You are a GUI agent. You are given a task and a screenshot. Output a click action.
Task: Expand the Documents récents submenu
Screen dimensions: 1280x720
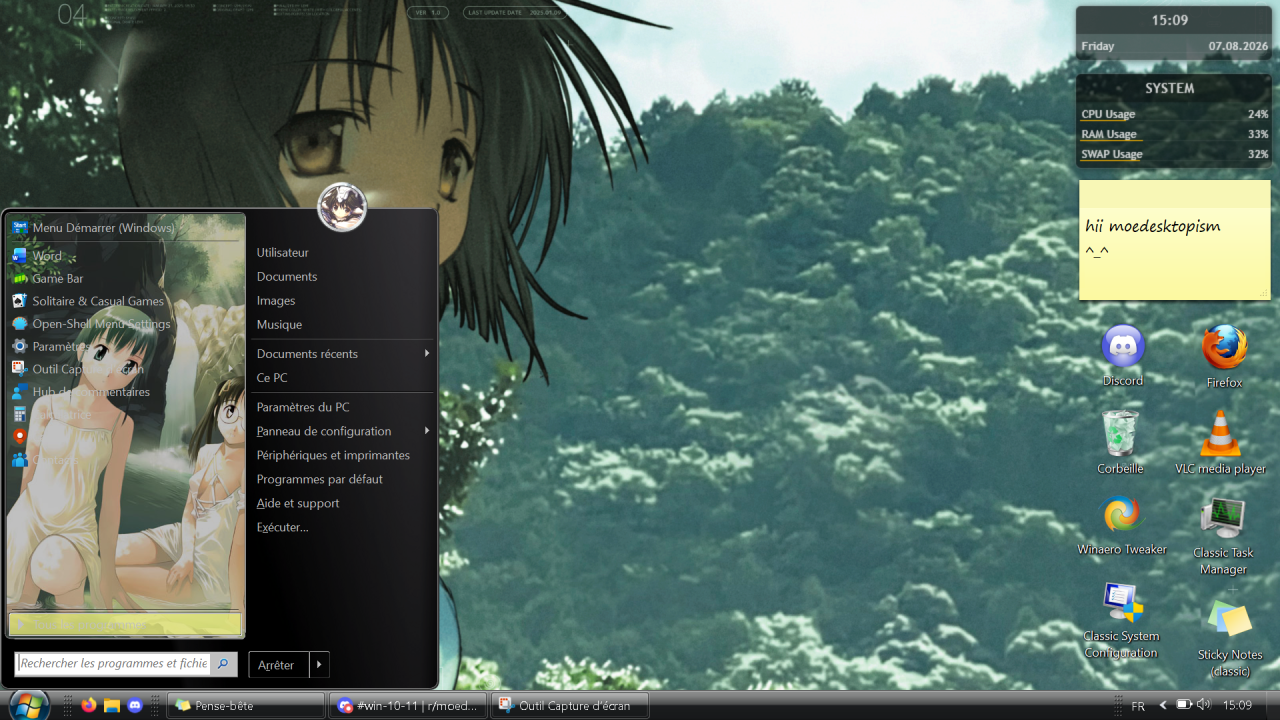[342, 354]
